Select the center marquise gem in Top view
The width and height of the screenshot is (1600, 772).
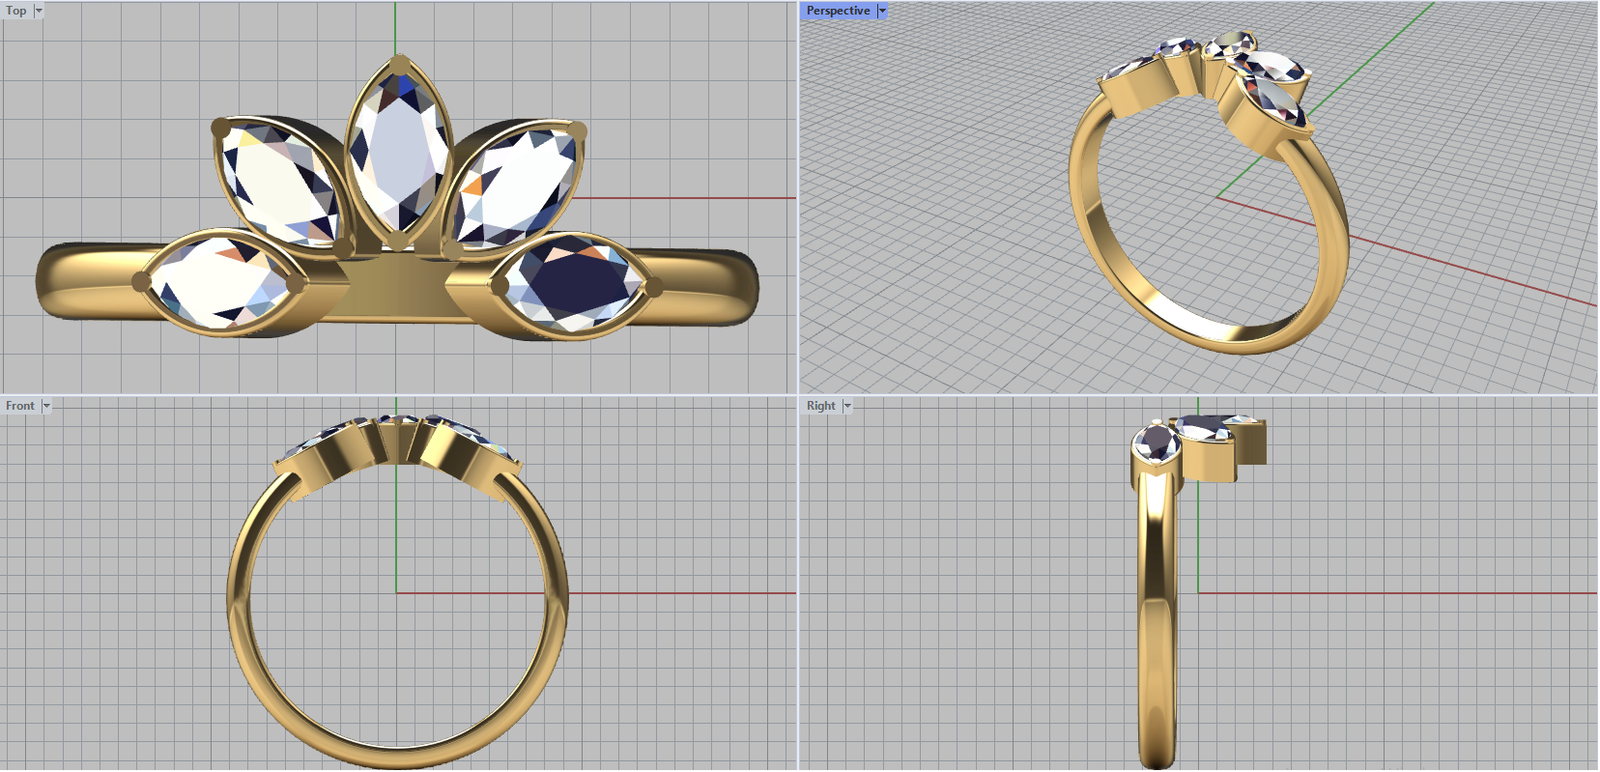click(x=398, y=152)
